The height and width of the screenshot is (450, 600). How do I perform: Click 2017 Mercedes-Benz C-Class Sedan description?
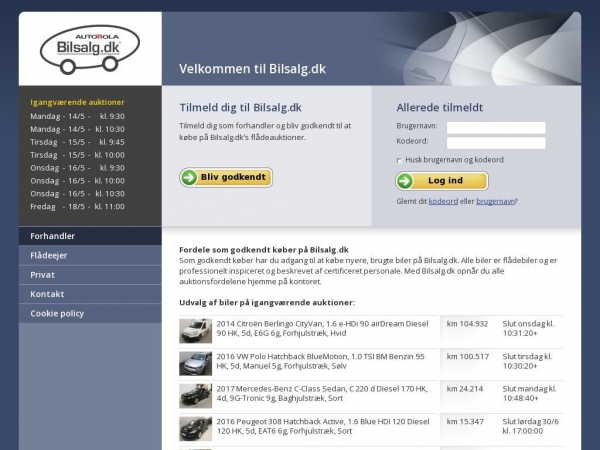(322, 393)
